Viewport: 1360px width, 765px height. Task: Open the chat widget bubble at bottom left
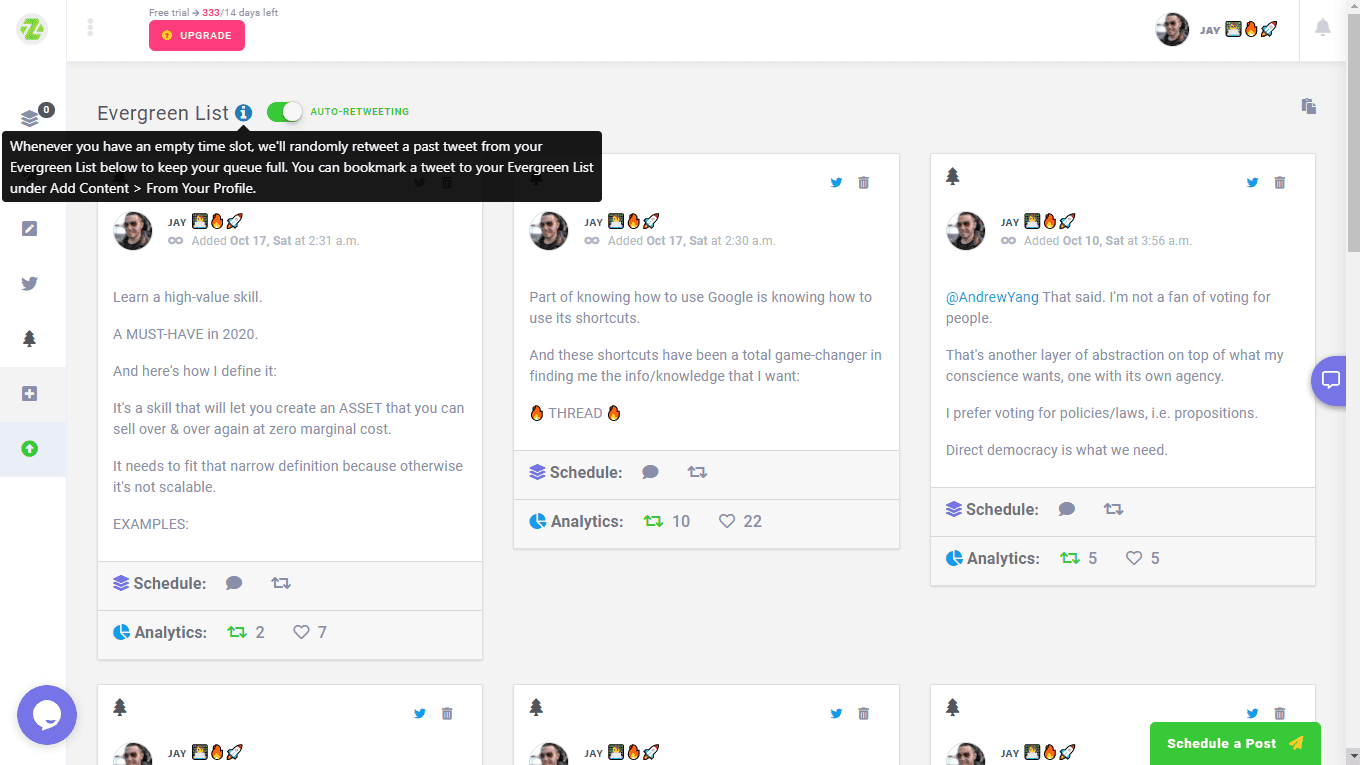[x=47, y=715]
